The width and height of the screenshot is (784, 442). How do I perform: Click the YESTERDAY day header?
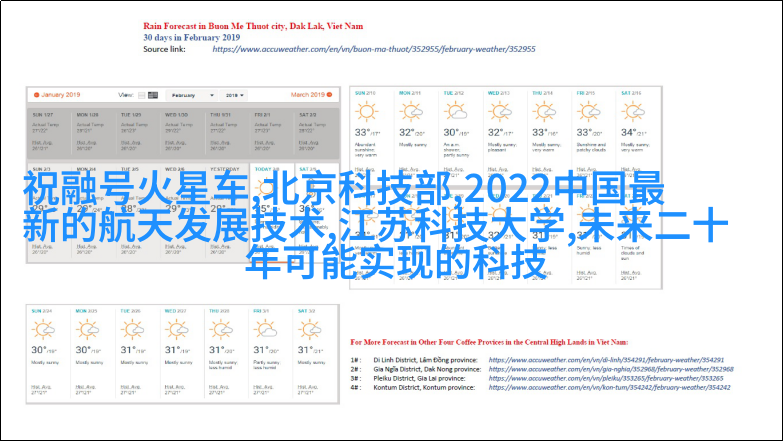pyautogui.click(x=225, y=169)
